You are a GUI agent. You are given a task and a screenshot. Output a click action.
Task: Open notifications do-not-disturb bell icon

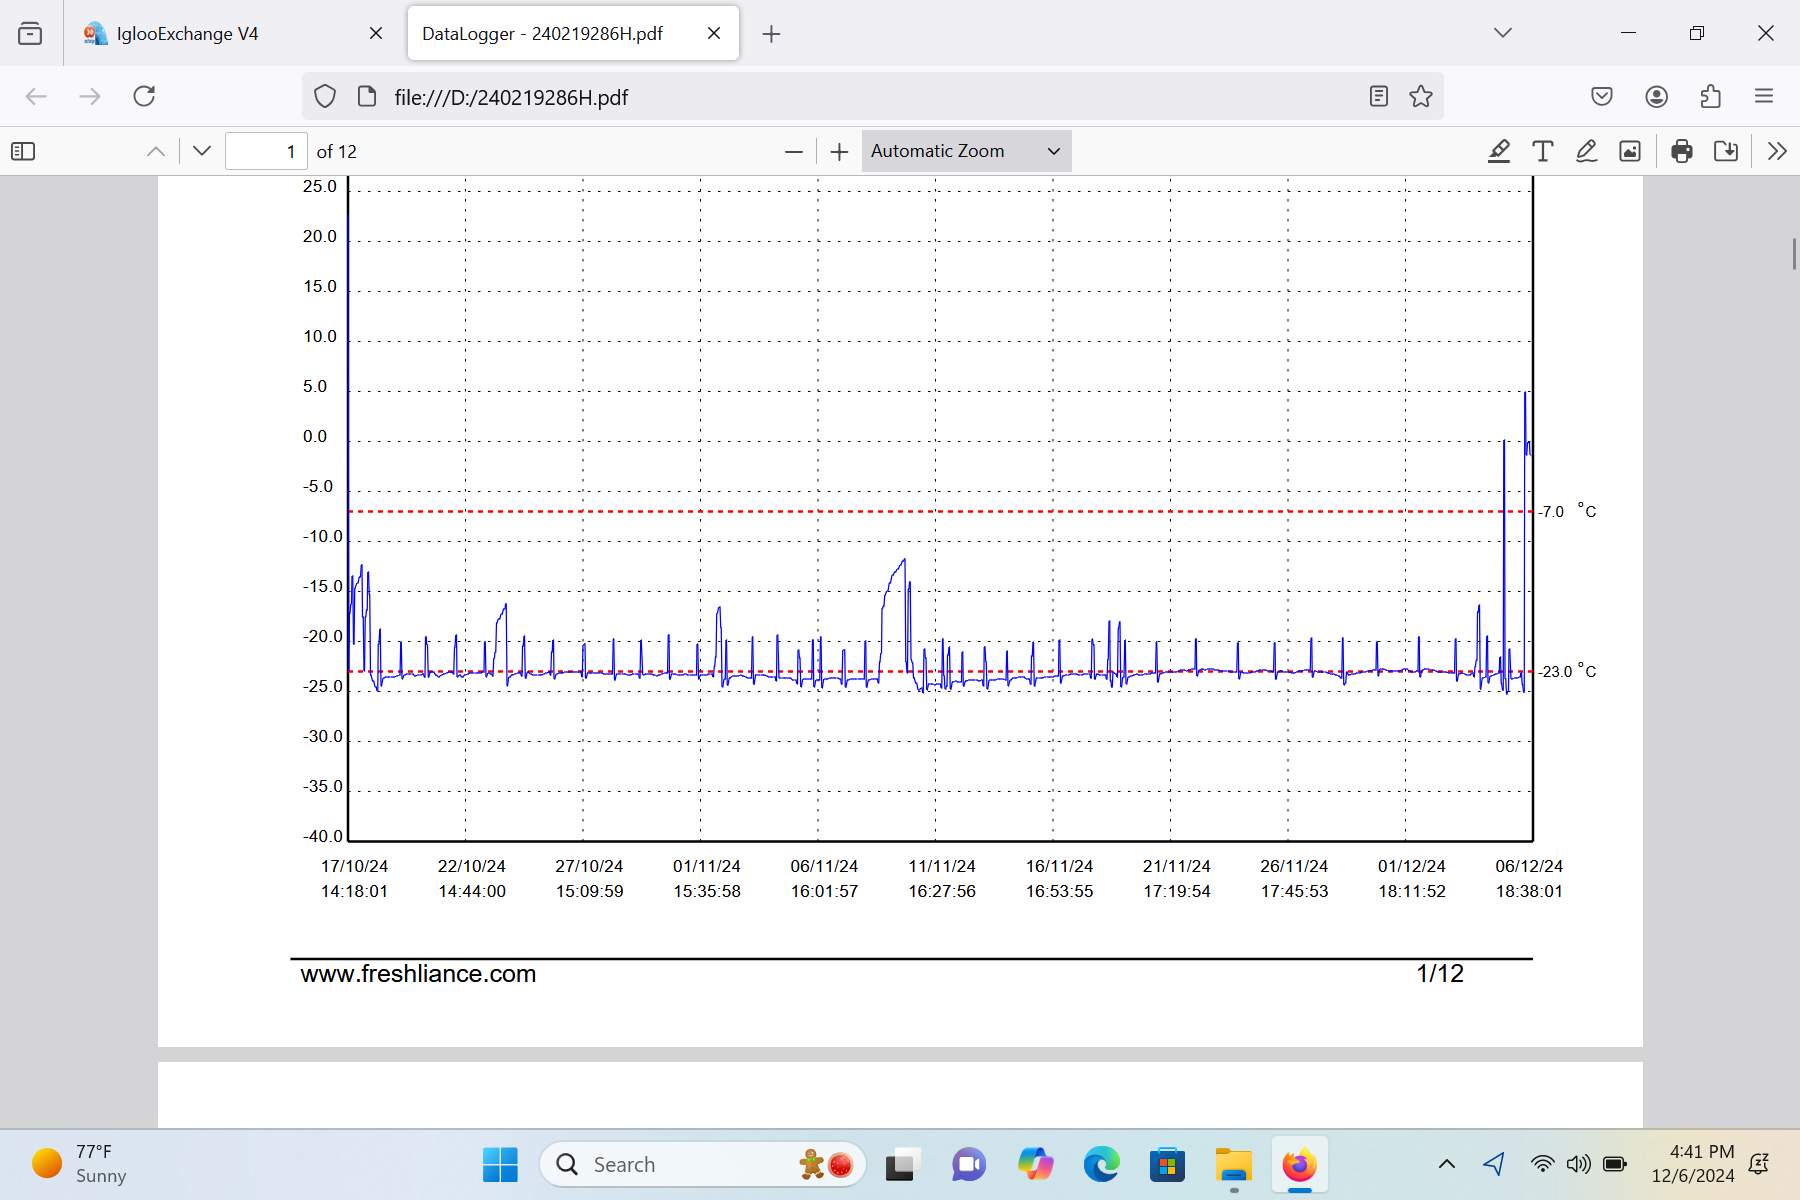click(x=1759, y=1164)
